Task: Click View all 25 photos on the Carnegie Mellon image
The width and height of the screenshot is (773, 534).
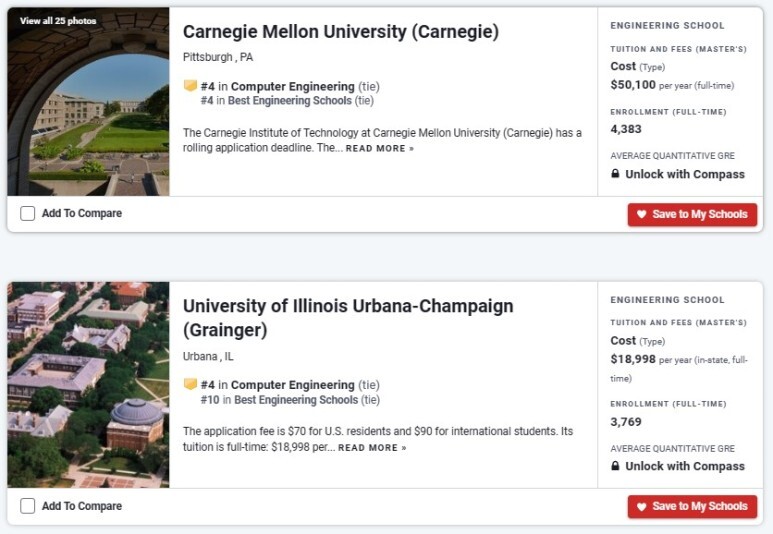Action: click(x=58, y=21)
